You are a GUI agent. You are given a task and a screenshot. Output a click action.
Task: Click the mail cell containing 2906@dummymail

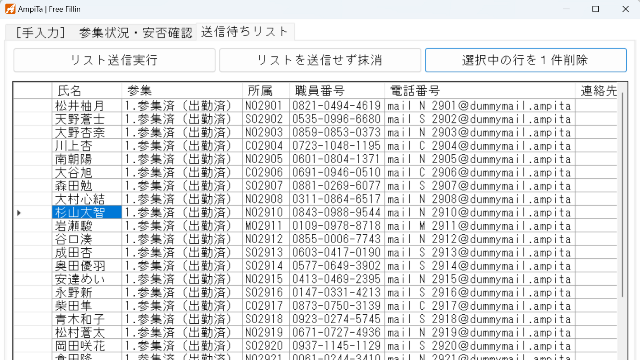[x=480, y=172]
